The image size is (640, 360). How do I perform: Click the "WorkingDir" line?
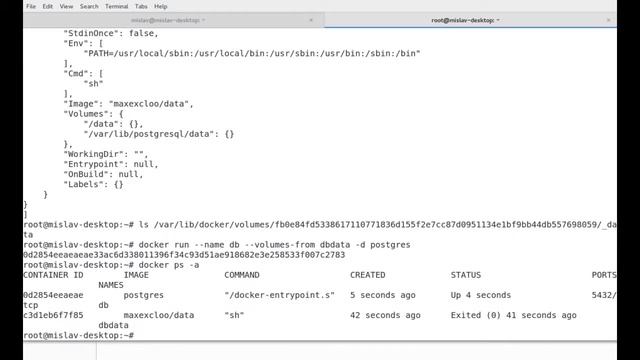tap(106, 154)
